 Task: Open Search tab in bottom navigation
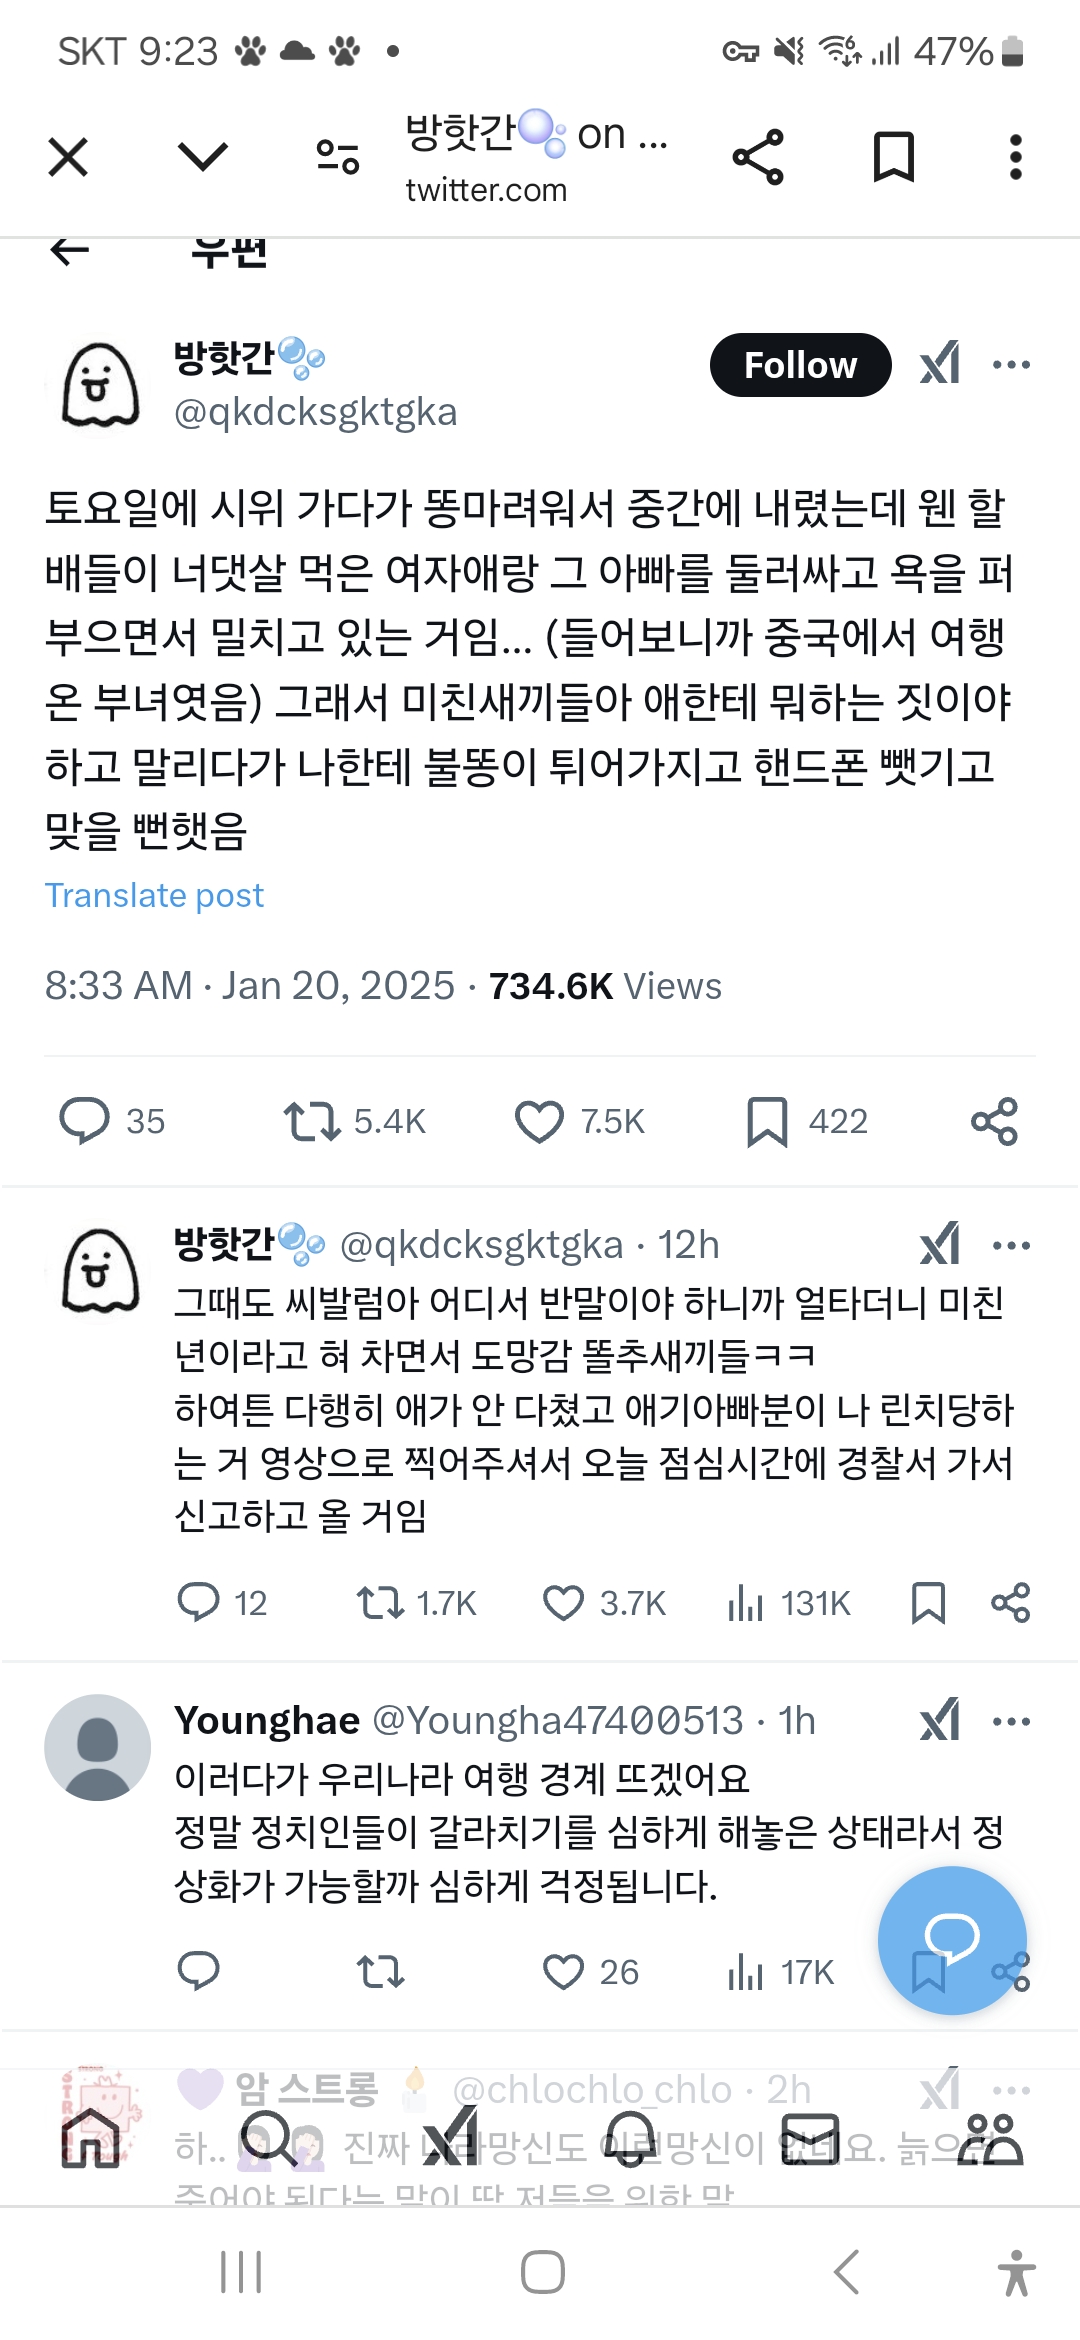point(269,2140)
